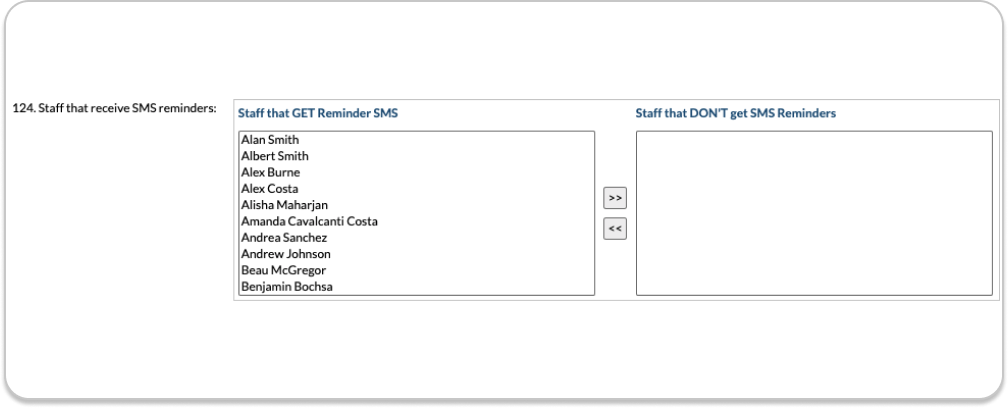
Task: Pick Alex Costa from the reminder list
Action: point(269,189)
